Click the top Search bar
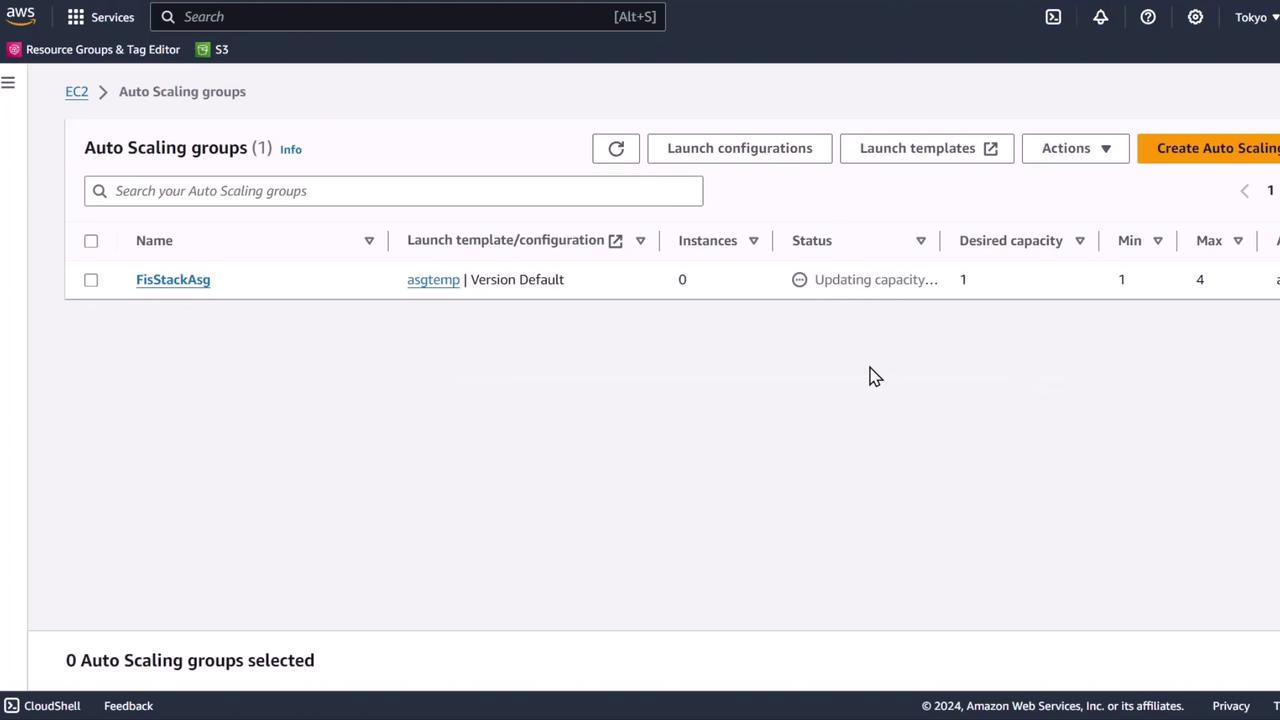The height and width of the screenshot is (720, 1280). point(408,17)
